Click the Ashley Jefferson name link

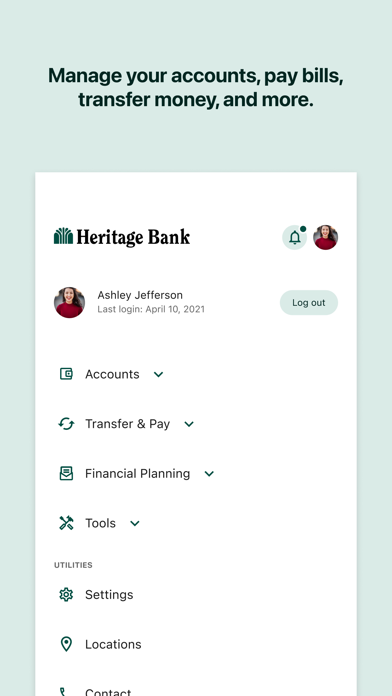pos(140,295)
